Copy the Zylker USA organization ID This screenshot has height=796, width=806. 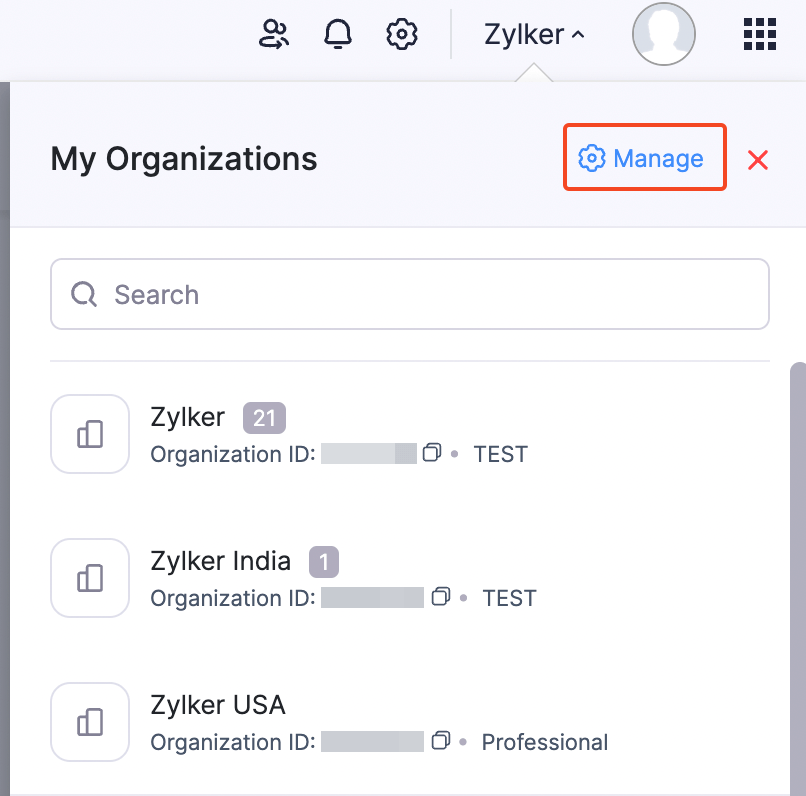[441, 741]
